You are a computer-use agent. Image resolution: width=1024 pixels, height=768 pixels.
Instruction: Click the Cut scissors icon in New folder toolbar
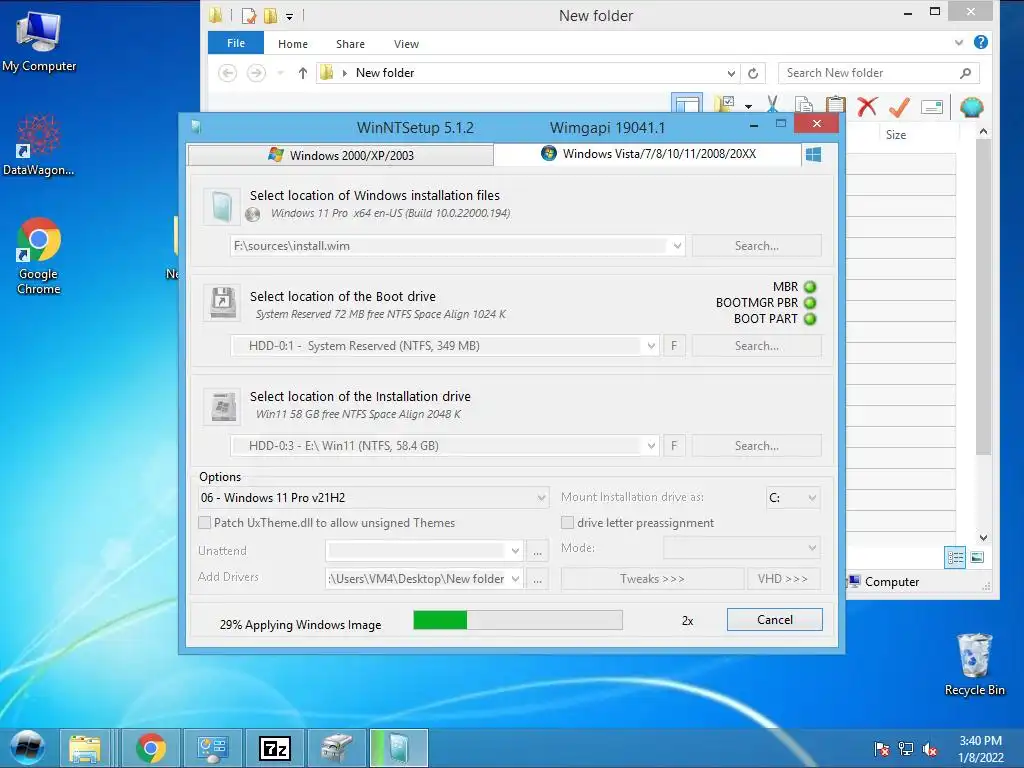tap(773, 105)
